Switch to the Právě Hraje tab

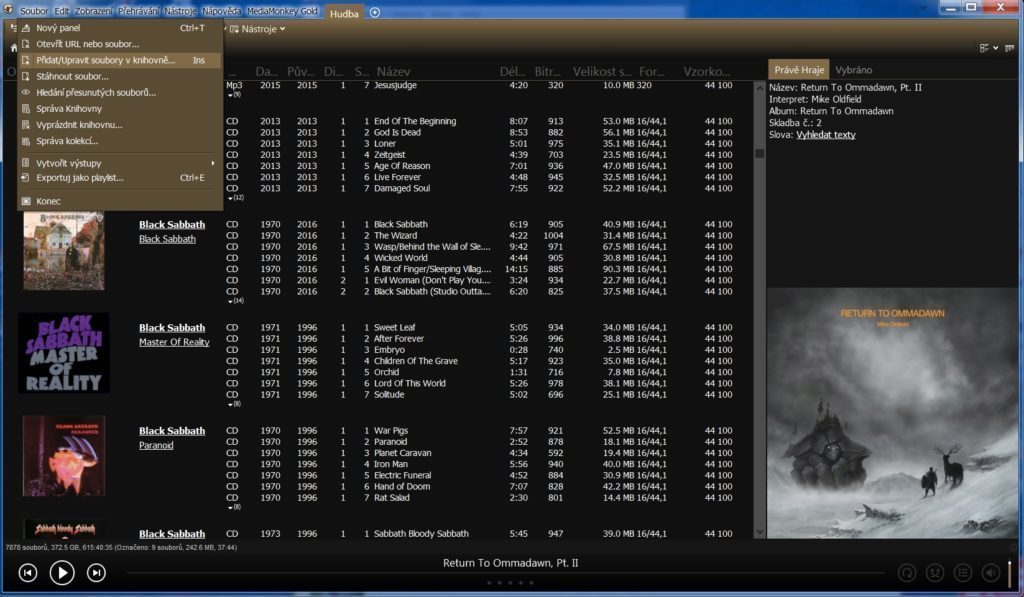coord(799,70)
